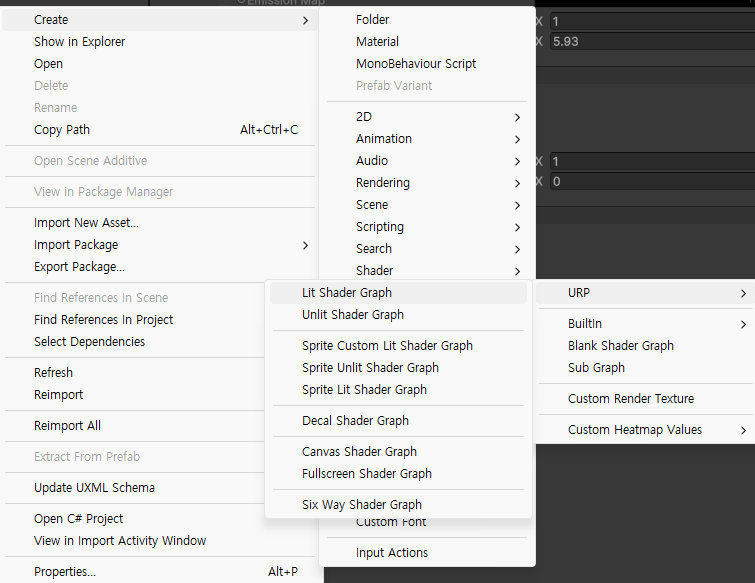This screenshot has width=755, height=583.
Task: Pick Decal Shader Graph option
Action: click(355, 421)
